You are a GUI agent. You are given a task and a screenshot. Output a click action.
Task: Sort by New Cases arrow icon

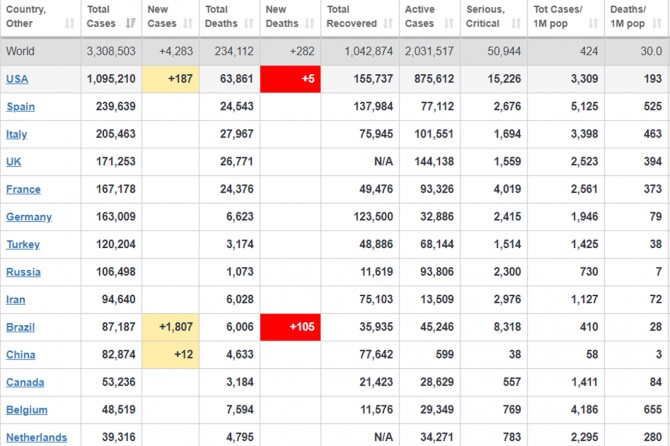click(x=188, y=23)
